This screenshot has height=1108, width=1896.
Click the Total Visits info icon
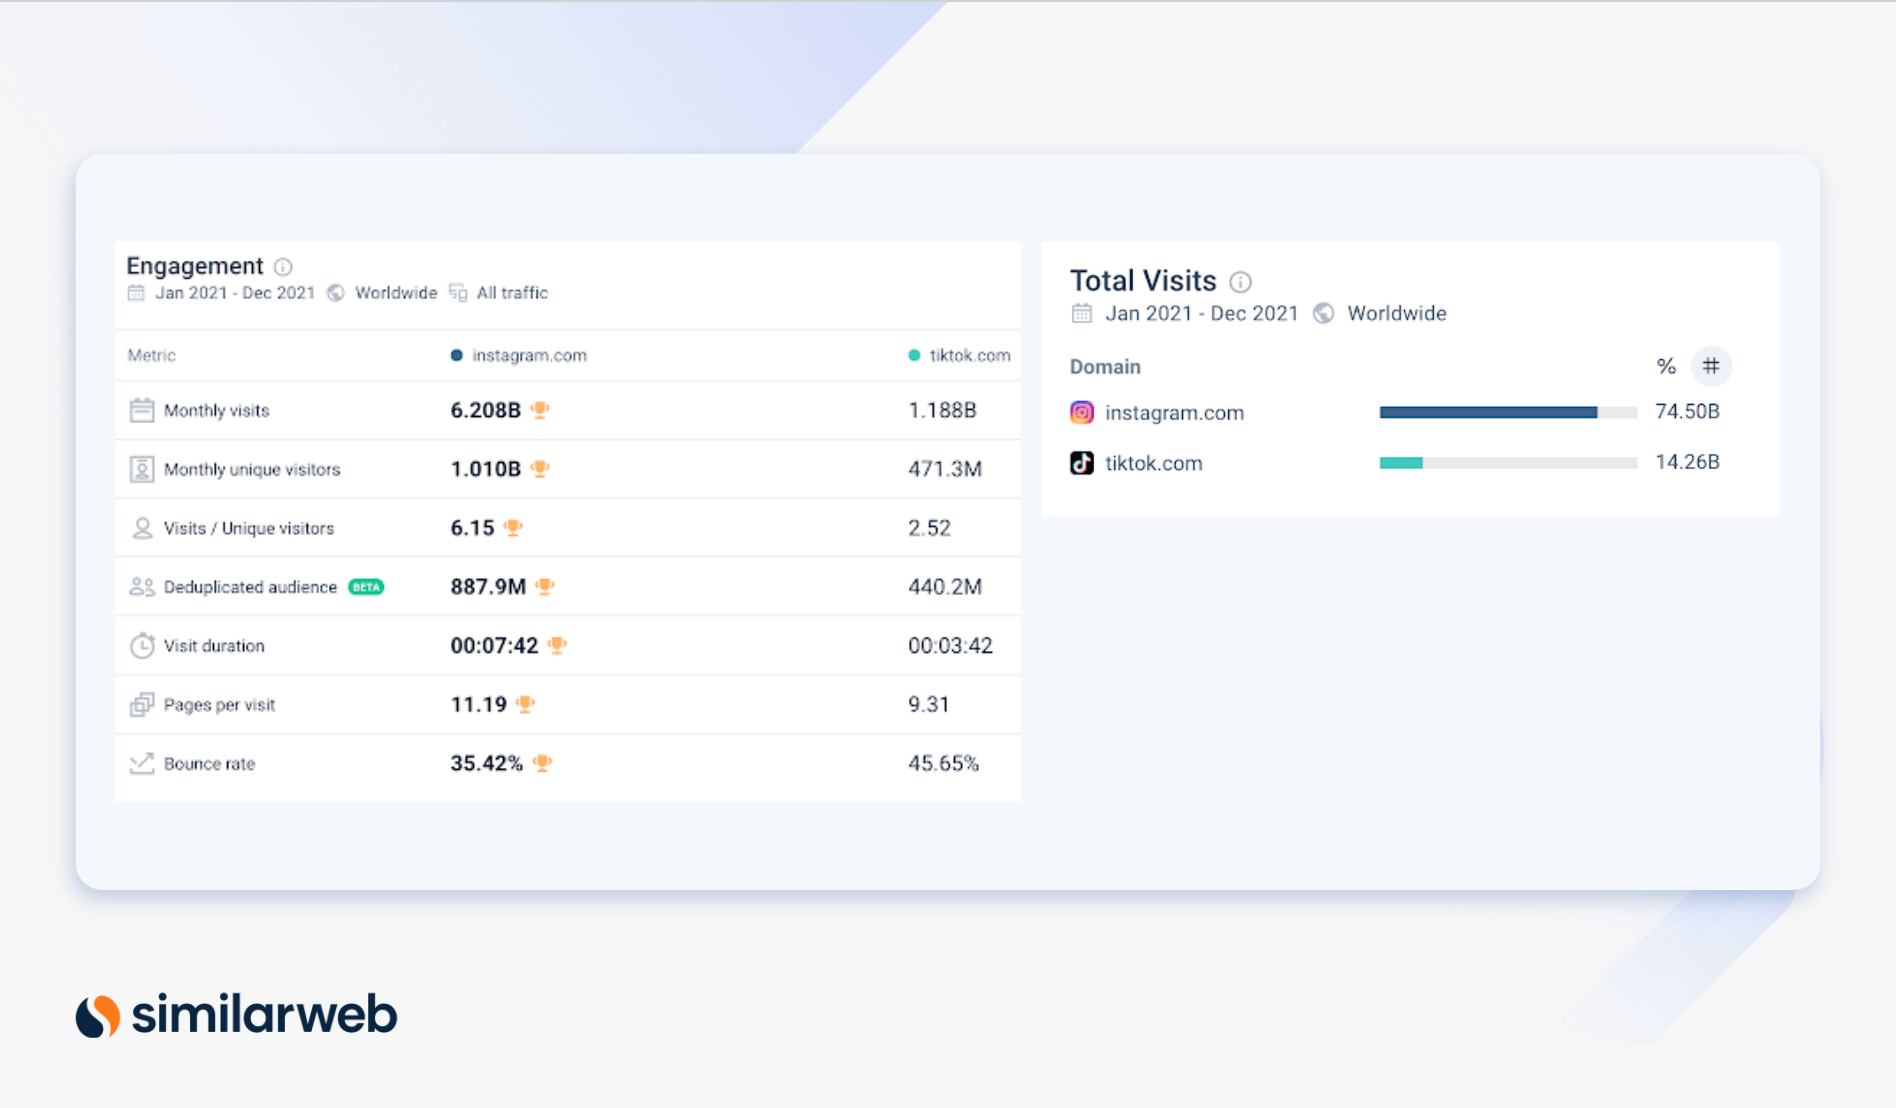pos(1240,282)
